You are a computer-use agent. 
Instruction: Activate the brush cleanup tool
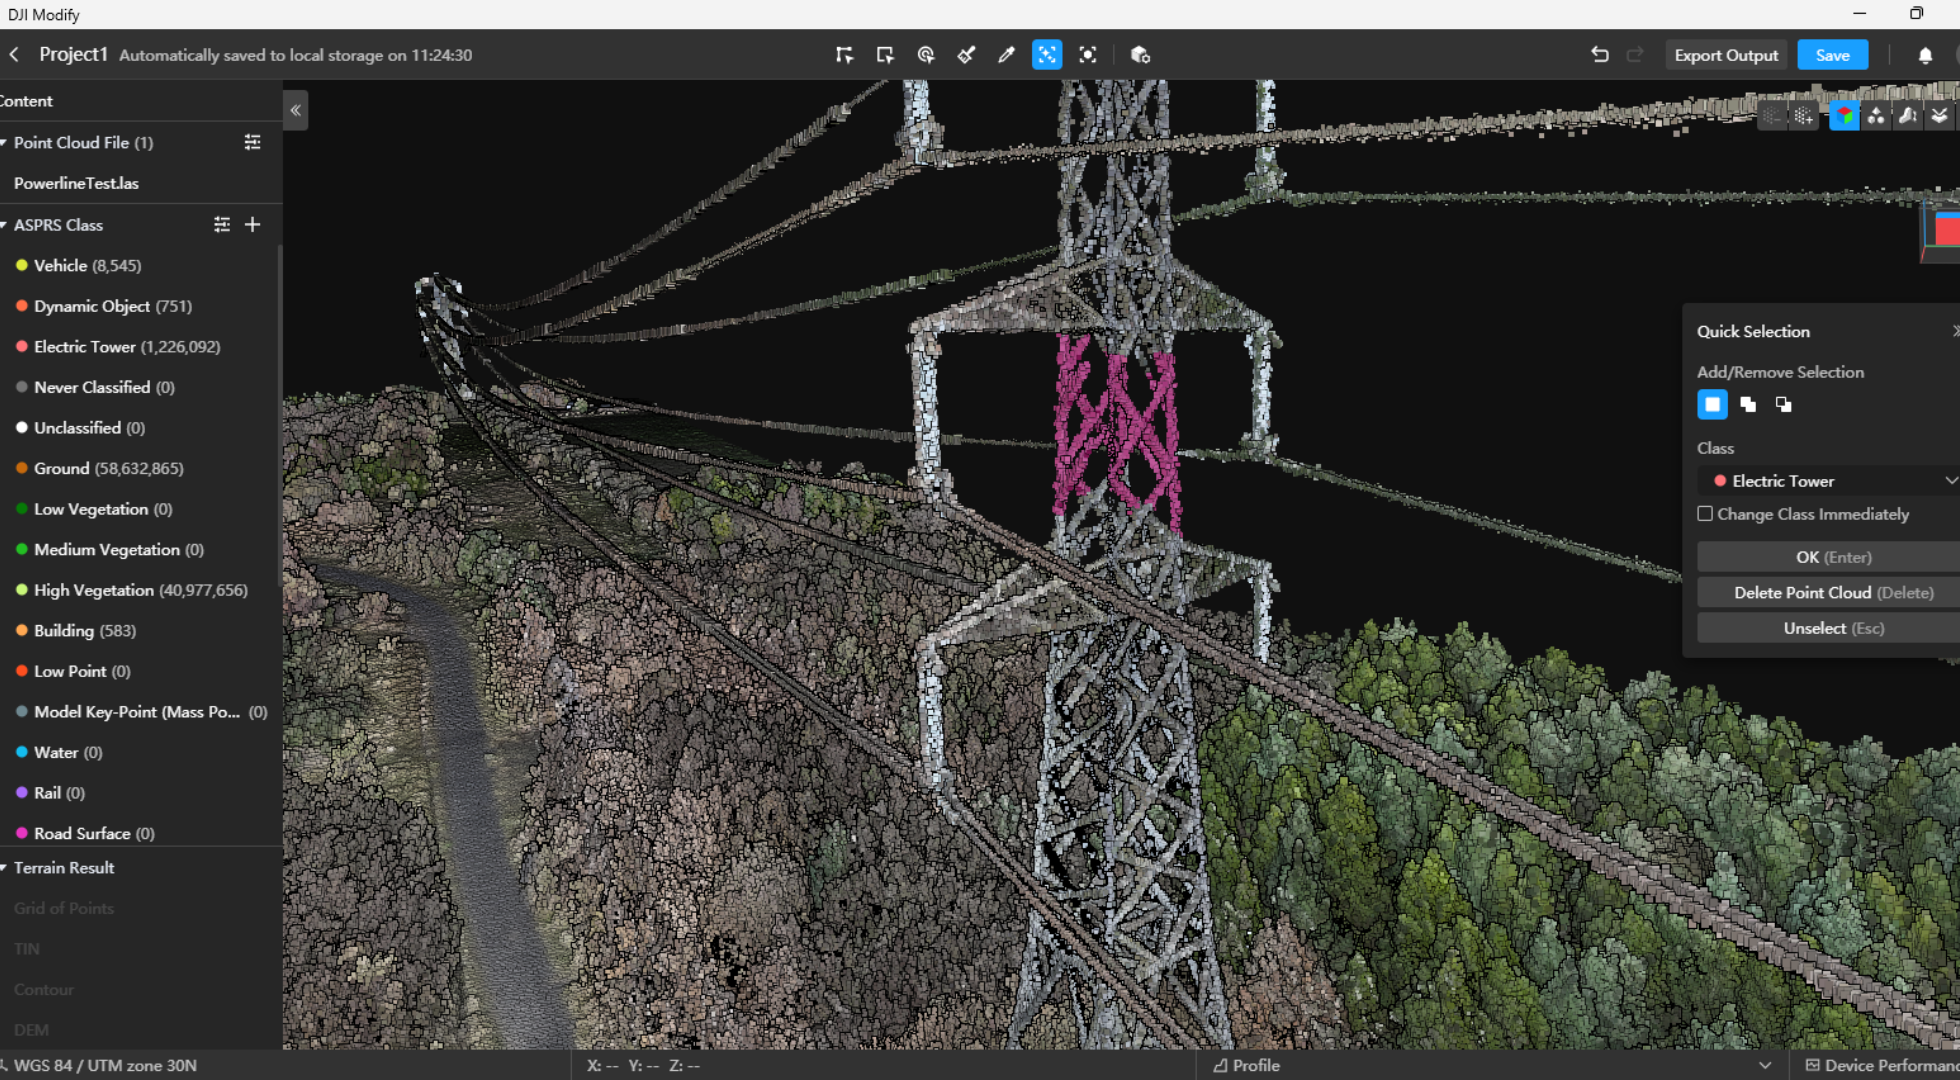pyautogui.click(x=966, y=55)
